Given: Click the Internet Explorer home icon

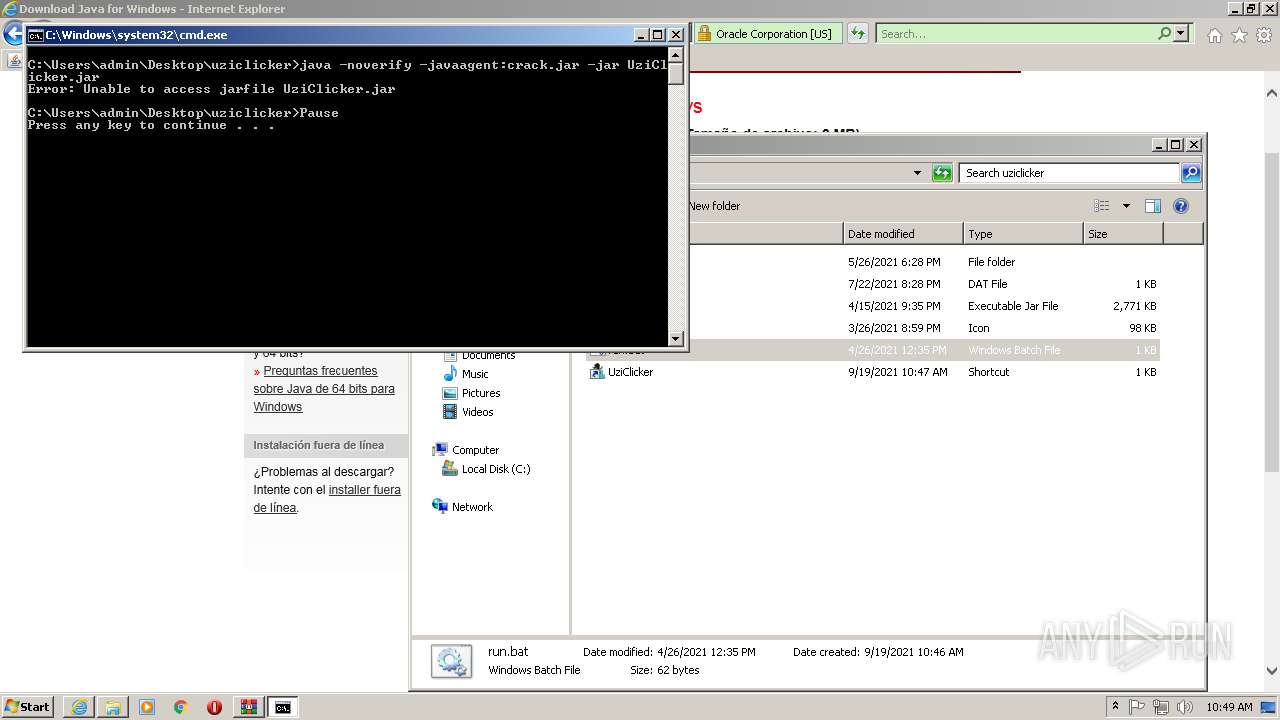Looking at the screenshot, I should pos(1214,35).
